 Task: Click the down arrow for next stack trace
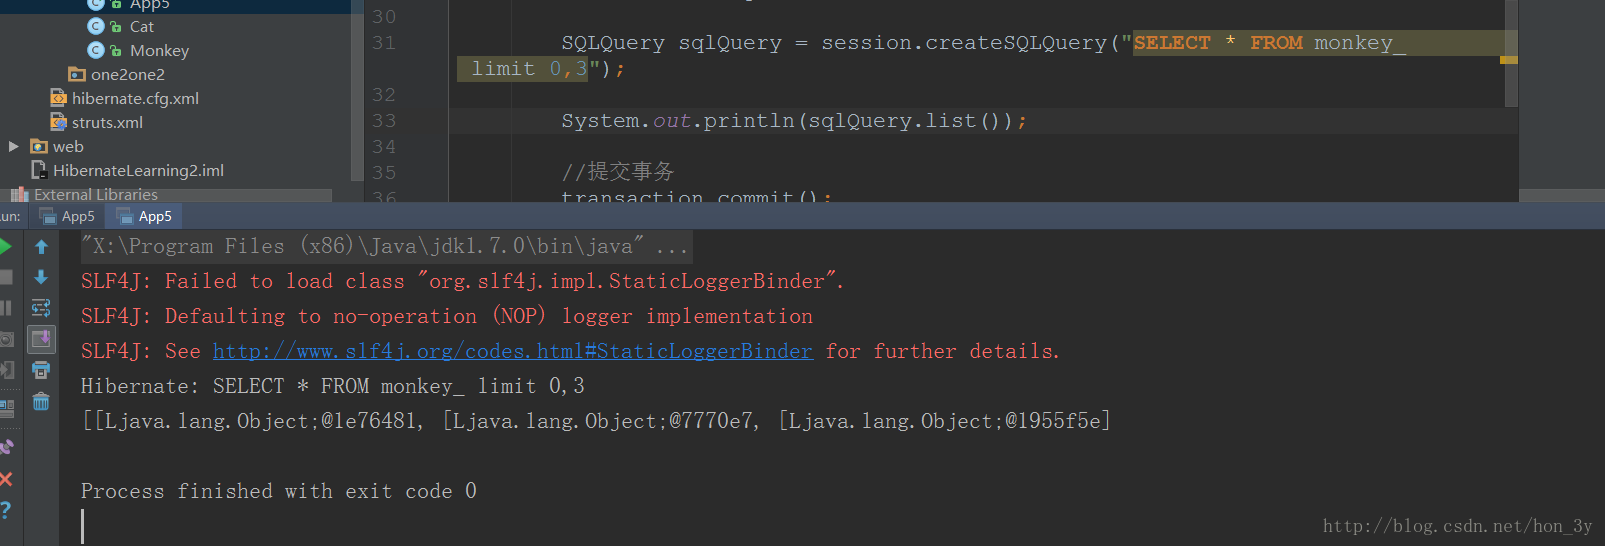[x=41, y=277]
